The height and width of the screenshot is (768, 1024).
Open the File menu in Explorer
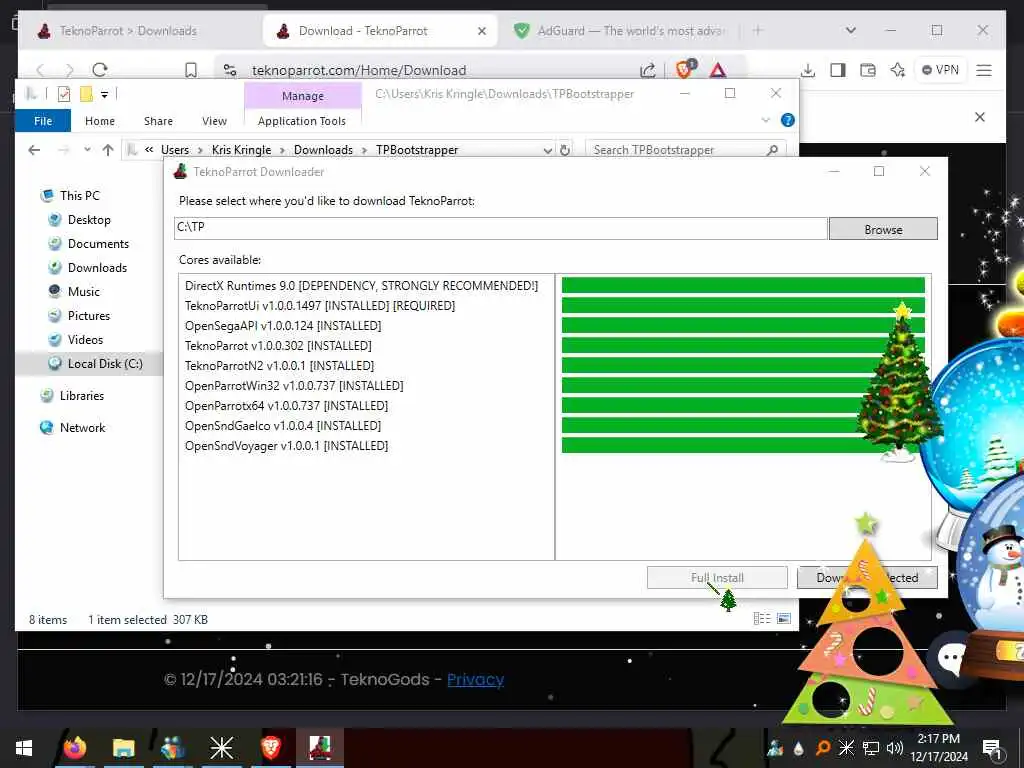pyautogui.click(x=43, y=121)
